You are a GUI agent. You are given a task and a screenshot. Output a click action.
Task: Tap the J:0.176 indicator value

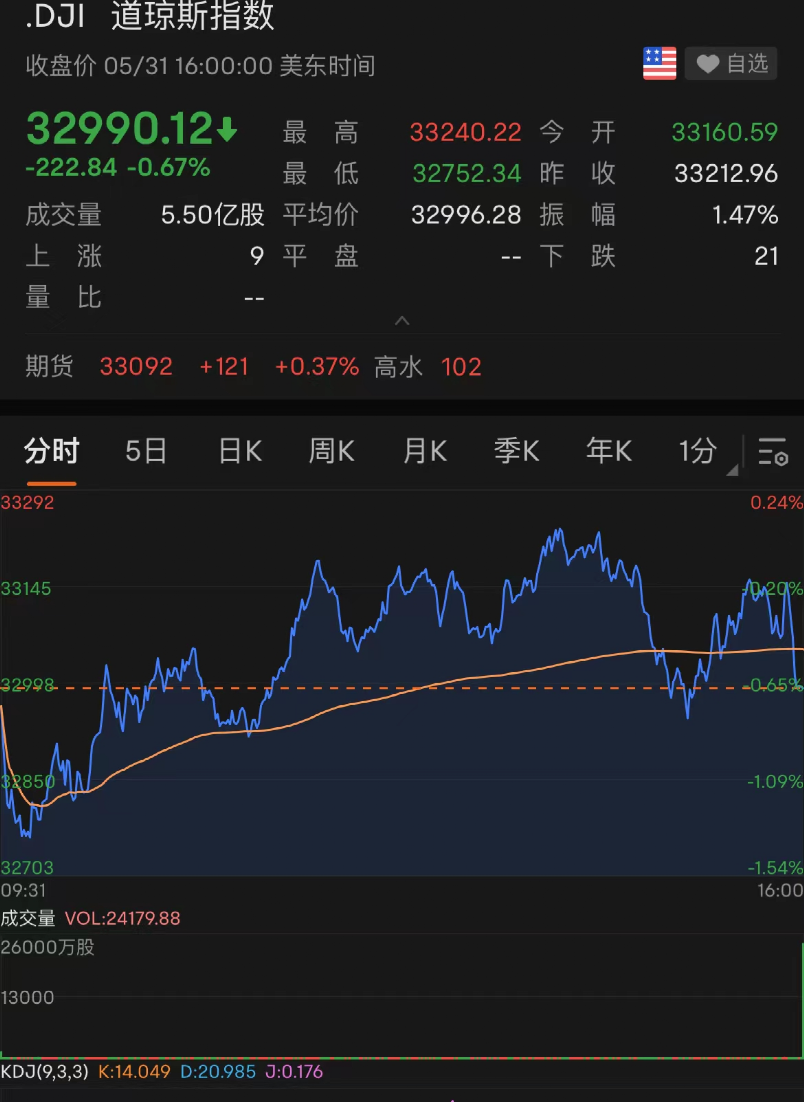(x=294, y=1072)
